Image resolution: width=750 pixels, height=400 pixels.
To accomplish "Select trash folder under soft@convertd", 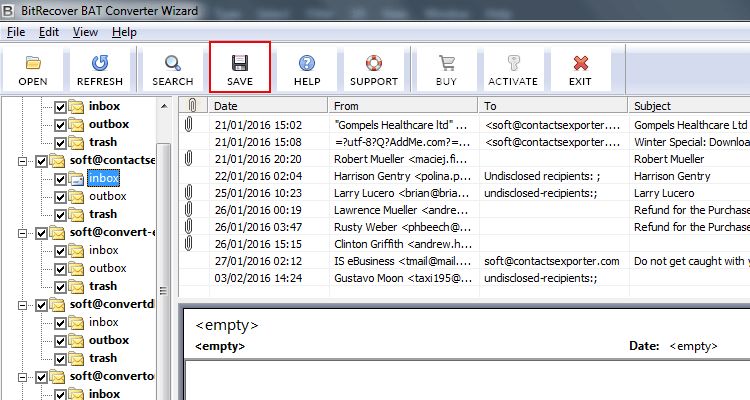I will click(x=103, y=358).
